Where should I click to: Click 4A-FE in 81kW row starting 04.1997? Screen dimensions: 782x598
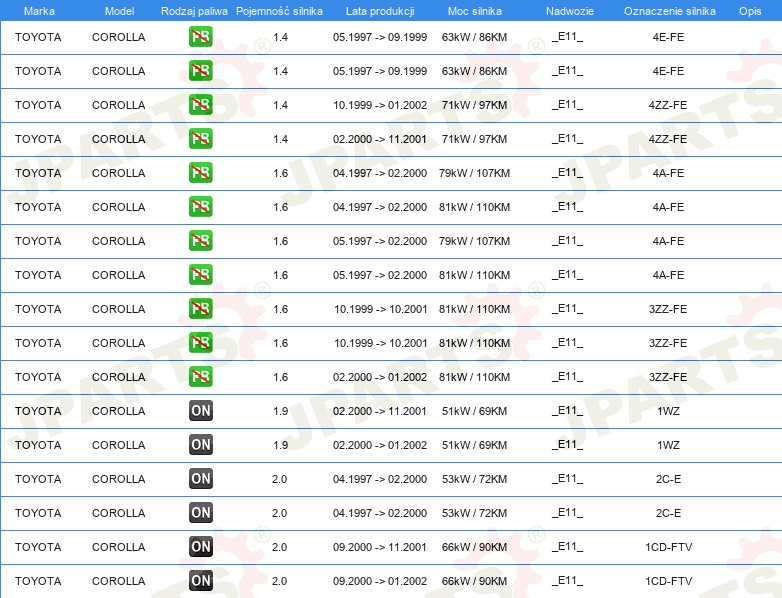(x=668, y=207)
